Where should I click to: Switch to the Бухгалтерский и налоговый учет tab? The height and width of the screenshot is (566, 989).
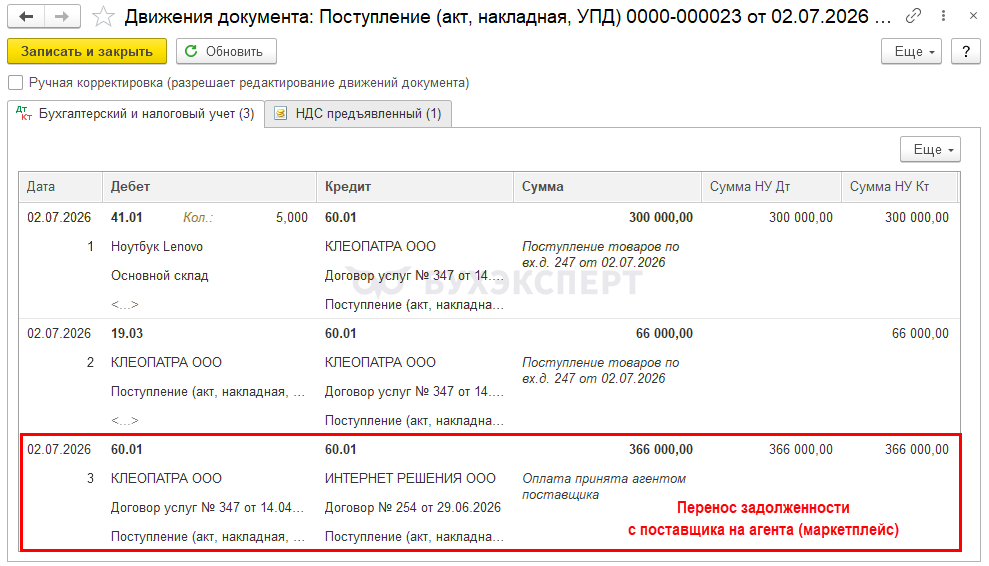[x=136, y=114]
